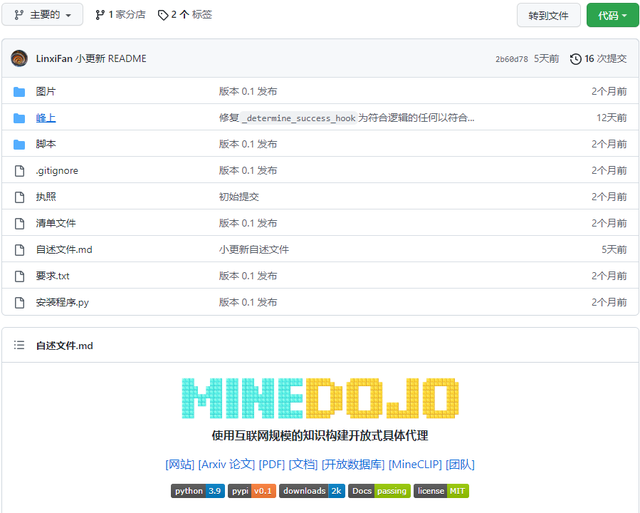
Task: Click the 执照 file icon
Action: pyautogui.click(x=19, y=197)
